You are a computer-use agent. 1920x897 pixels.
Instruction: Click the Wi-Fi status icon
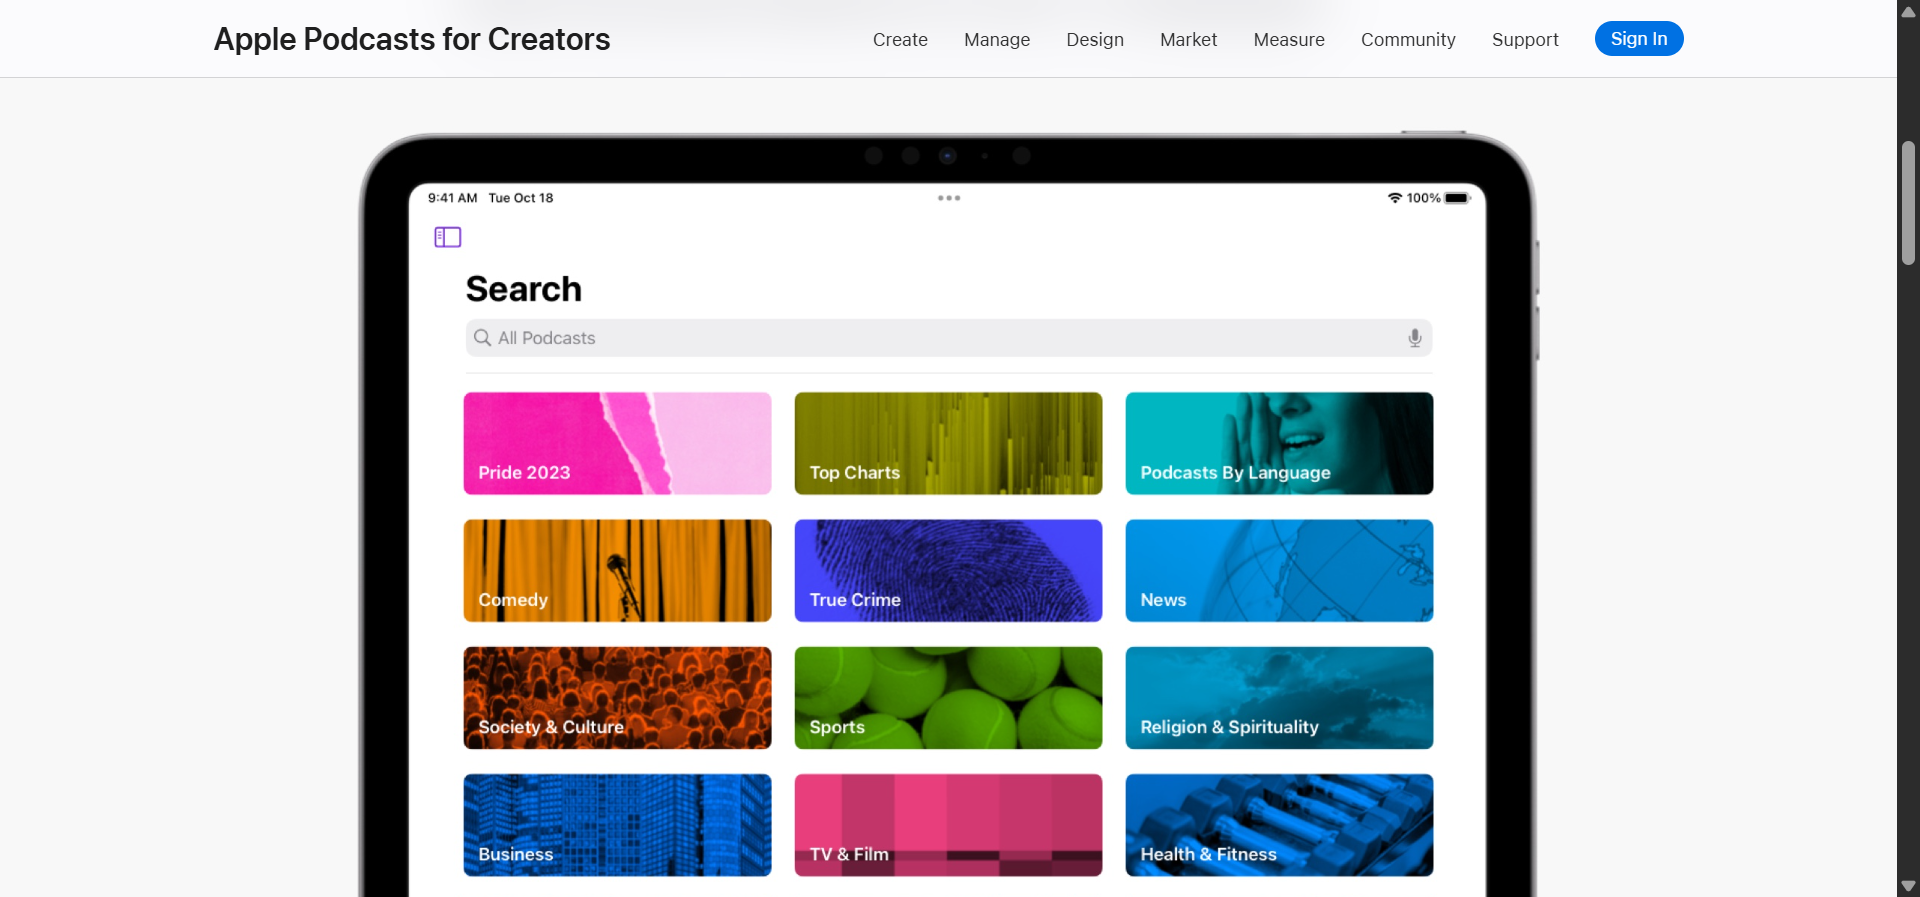[x=1394, y=198]
